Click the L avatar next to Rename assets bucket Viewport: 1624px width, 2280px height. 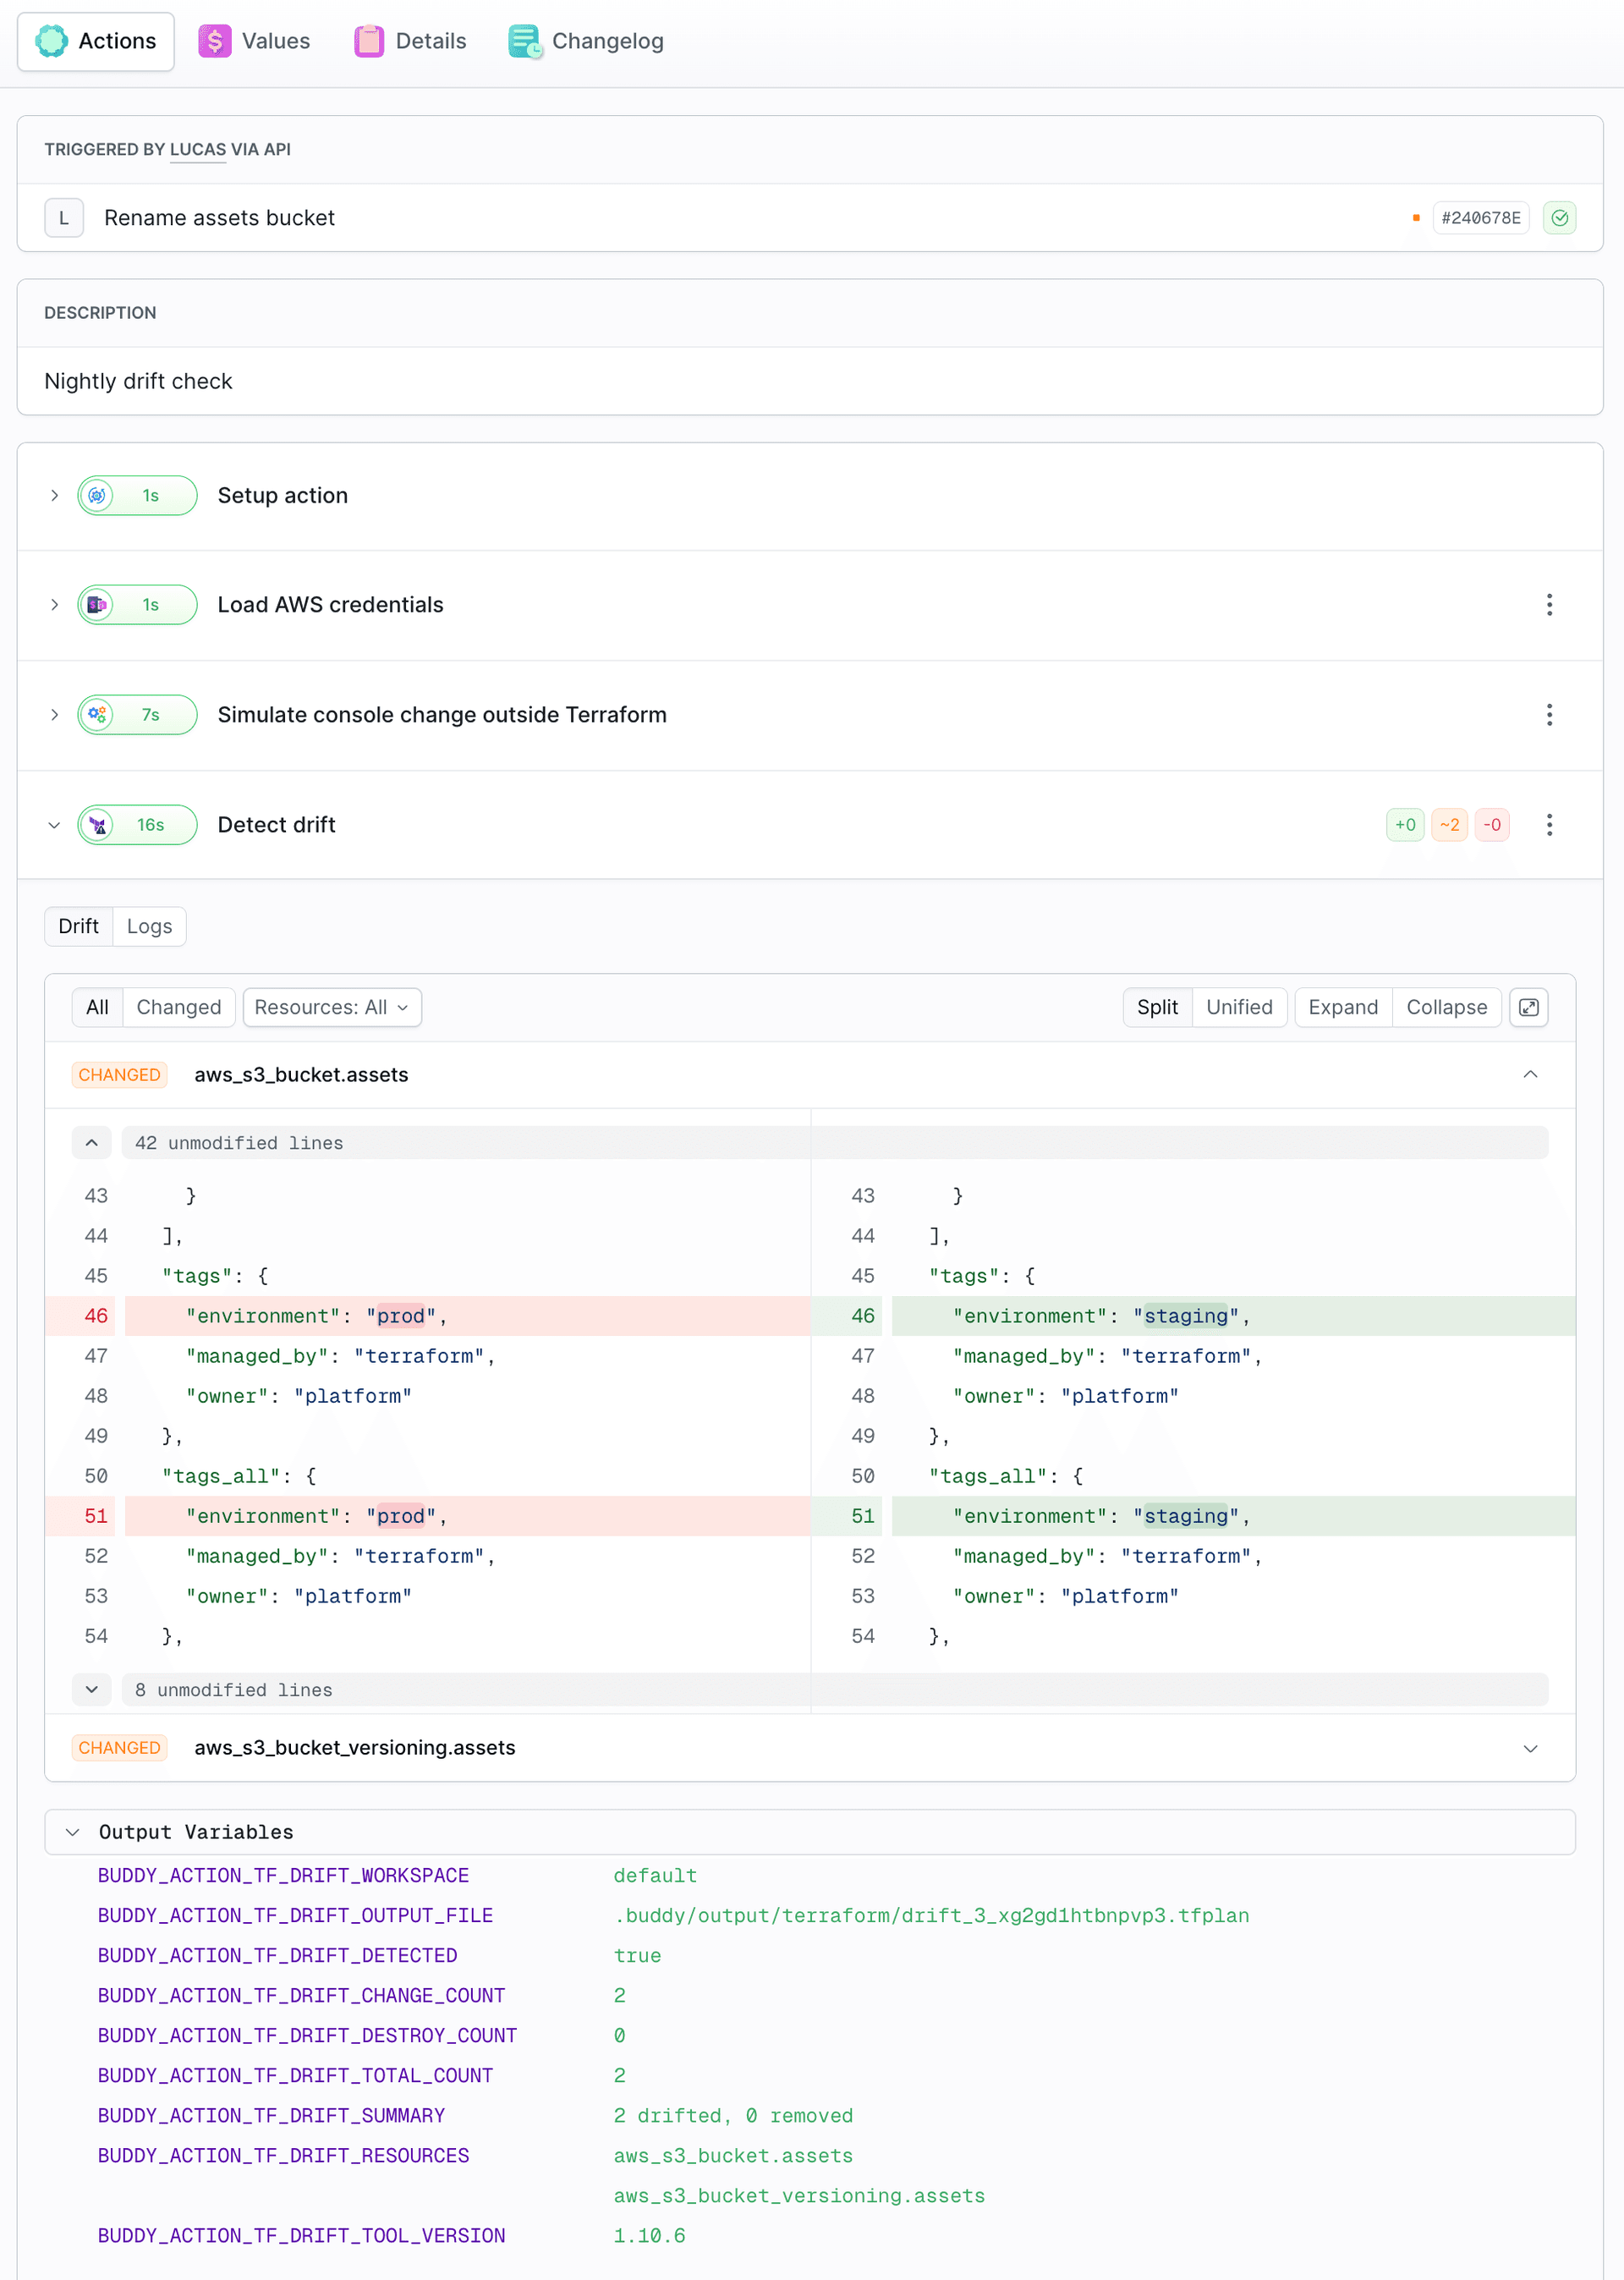64,218
